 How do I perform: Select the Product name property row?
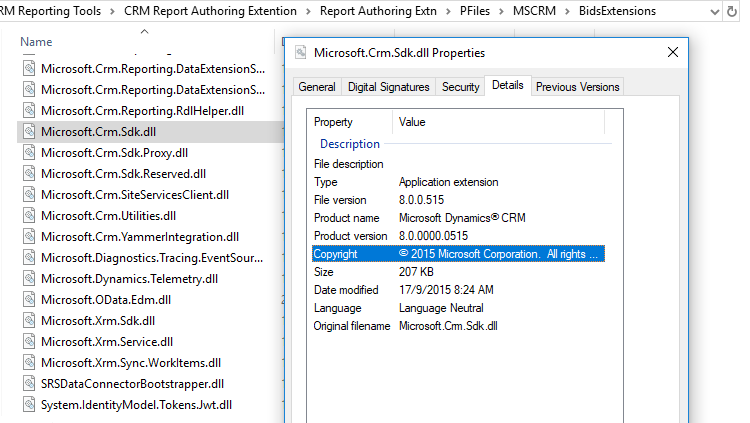458,218
